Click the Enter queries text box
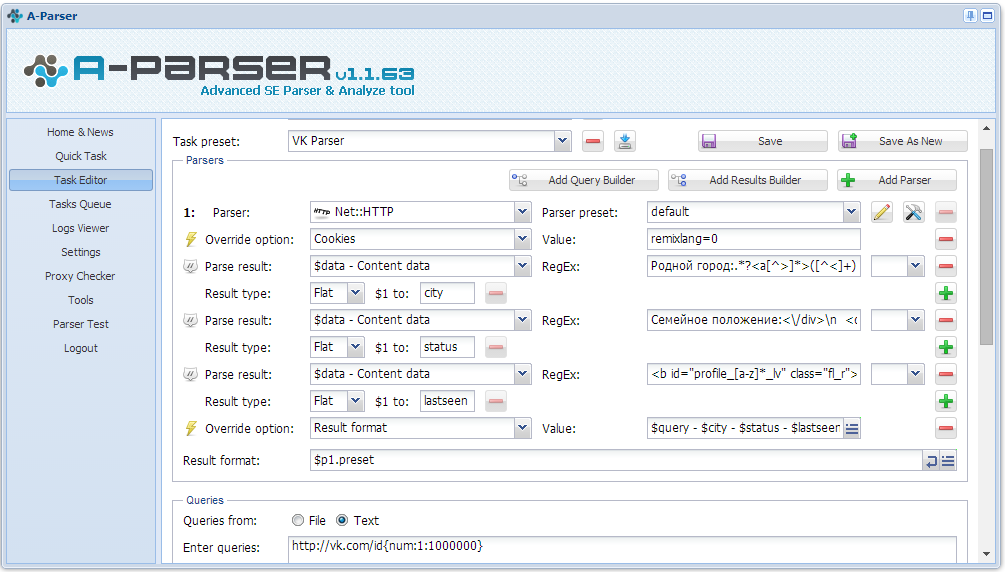Screen dimensions: 1005x572 622,549
